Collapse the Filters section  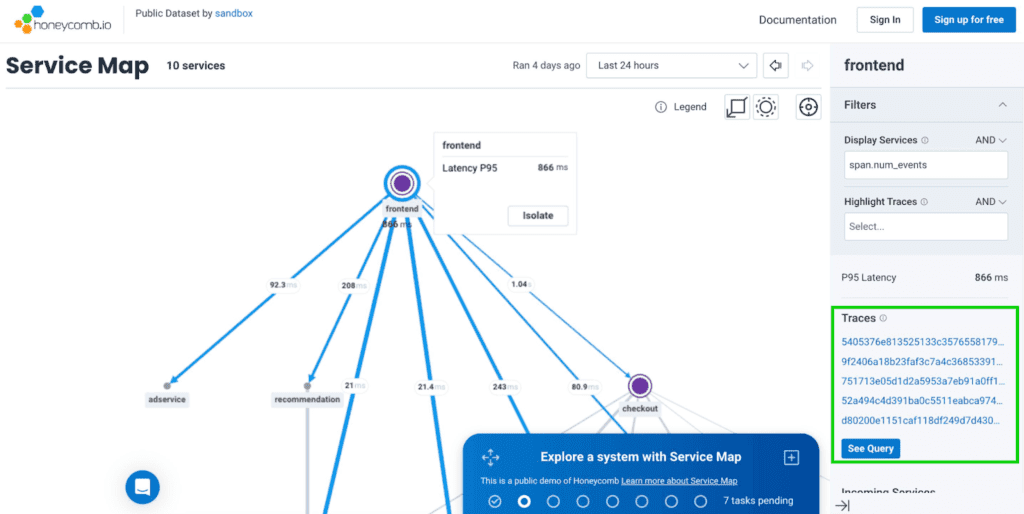(1002, 105)
